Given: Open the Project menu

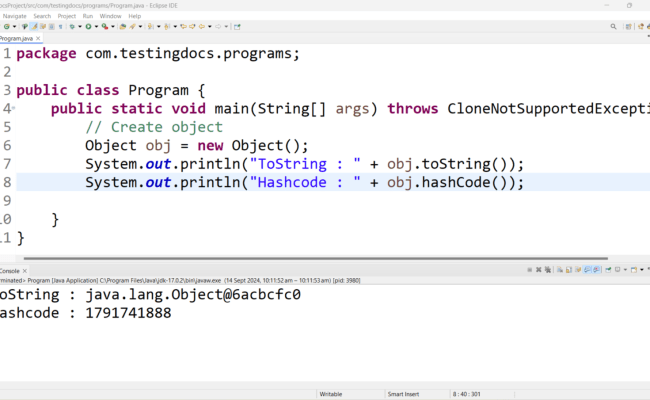Looking at the screenshot, I should 67,16.
